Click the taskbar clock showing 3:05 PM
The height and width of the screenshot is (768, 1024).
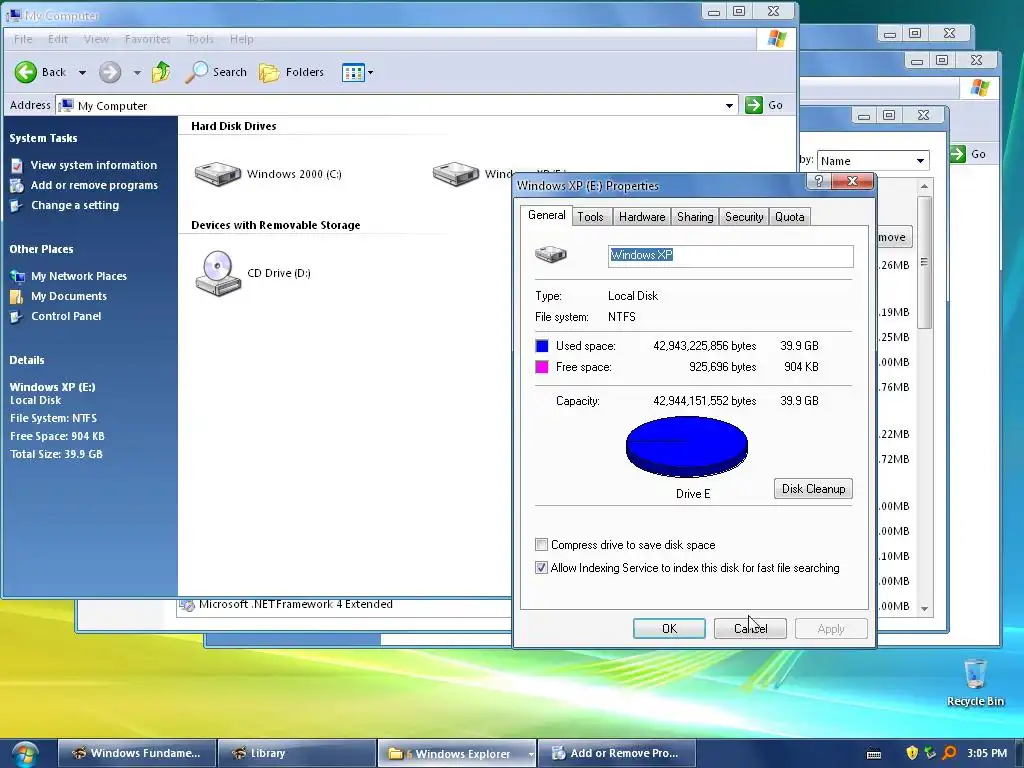(987, 753)
